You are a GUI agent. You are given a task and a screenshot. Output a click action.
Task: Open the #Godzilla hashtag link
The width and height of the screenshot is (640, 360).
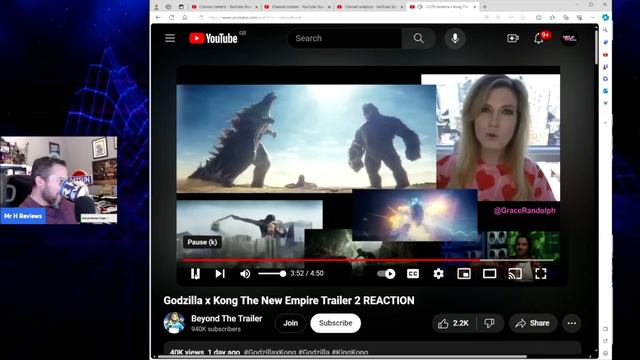pos(313,352)
